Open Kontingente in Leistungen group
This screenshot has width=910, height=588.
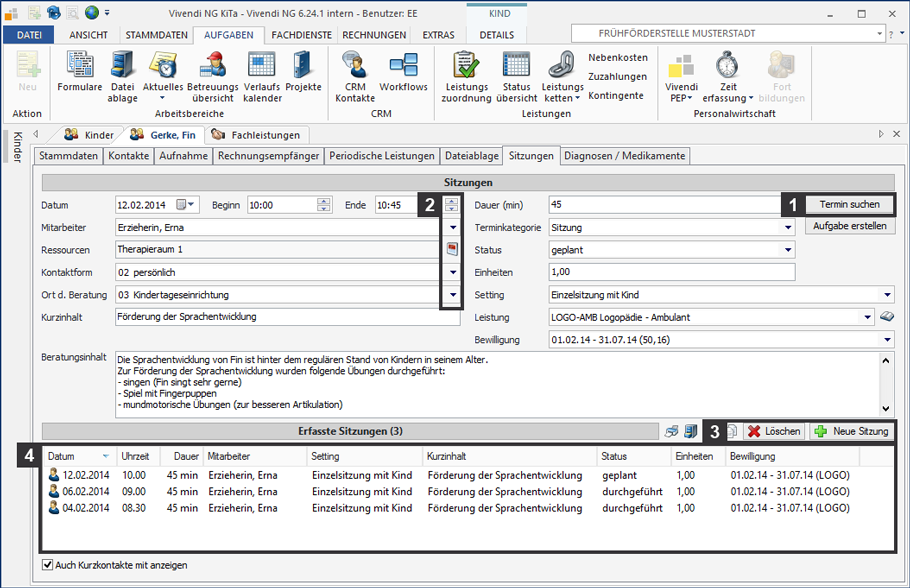(x=616, y=95)
